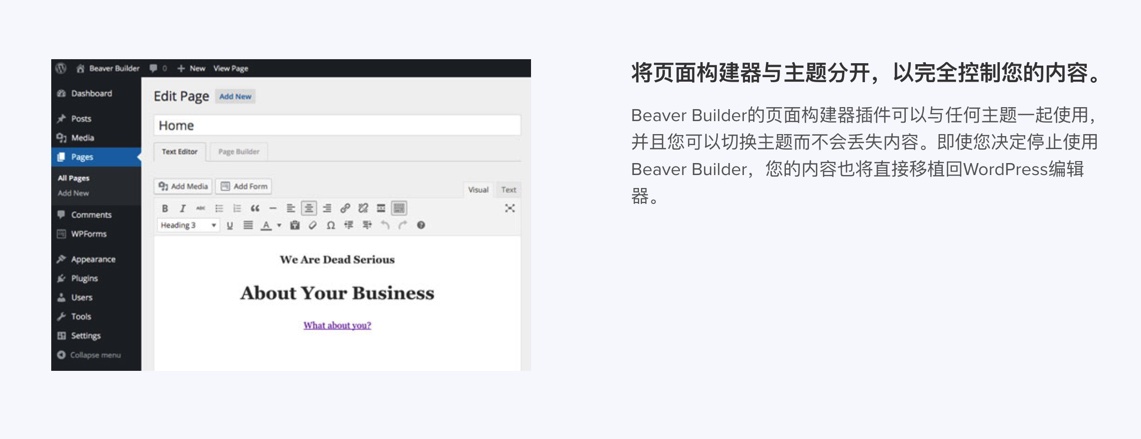The height and width of the screenshot is (439, 1141).
Task: Click the WordPress logo in admin bar
Action: [61, 68]
